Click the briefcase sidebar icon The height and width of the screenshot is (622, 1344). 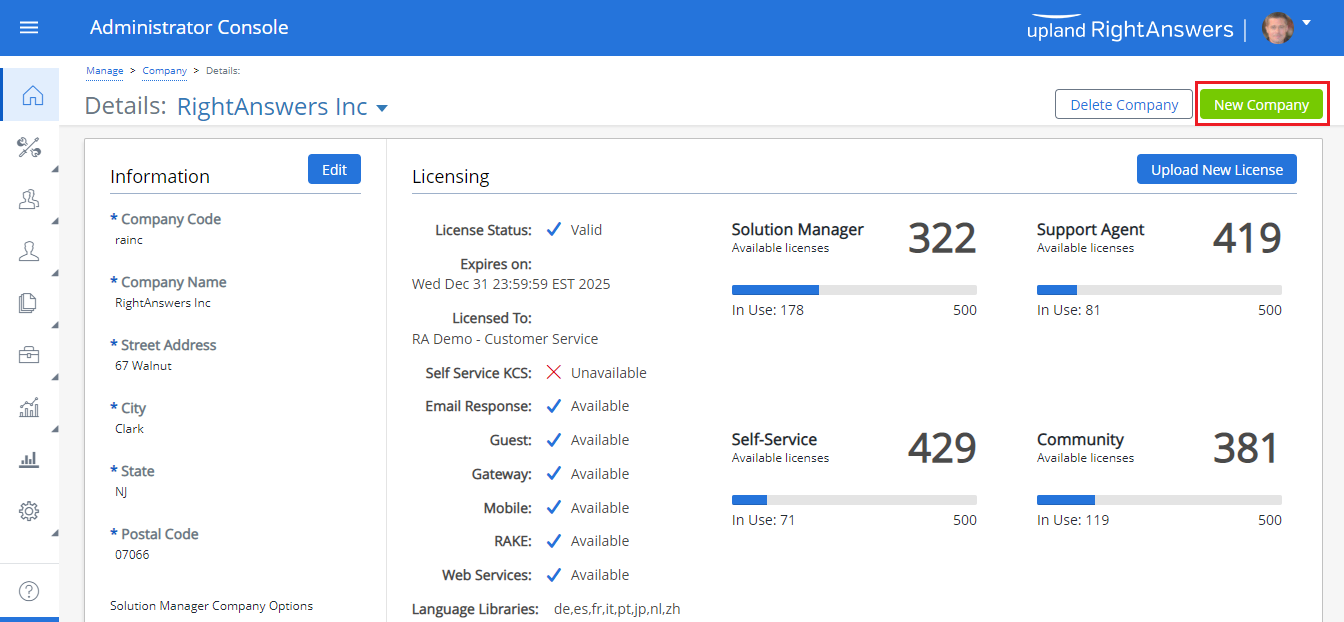tap(29, 355)
